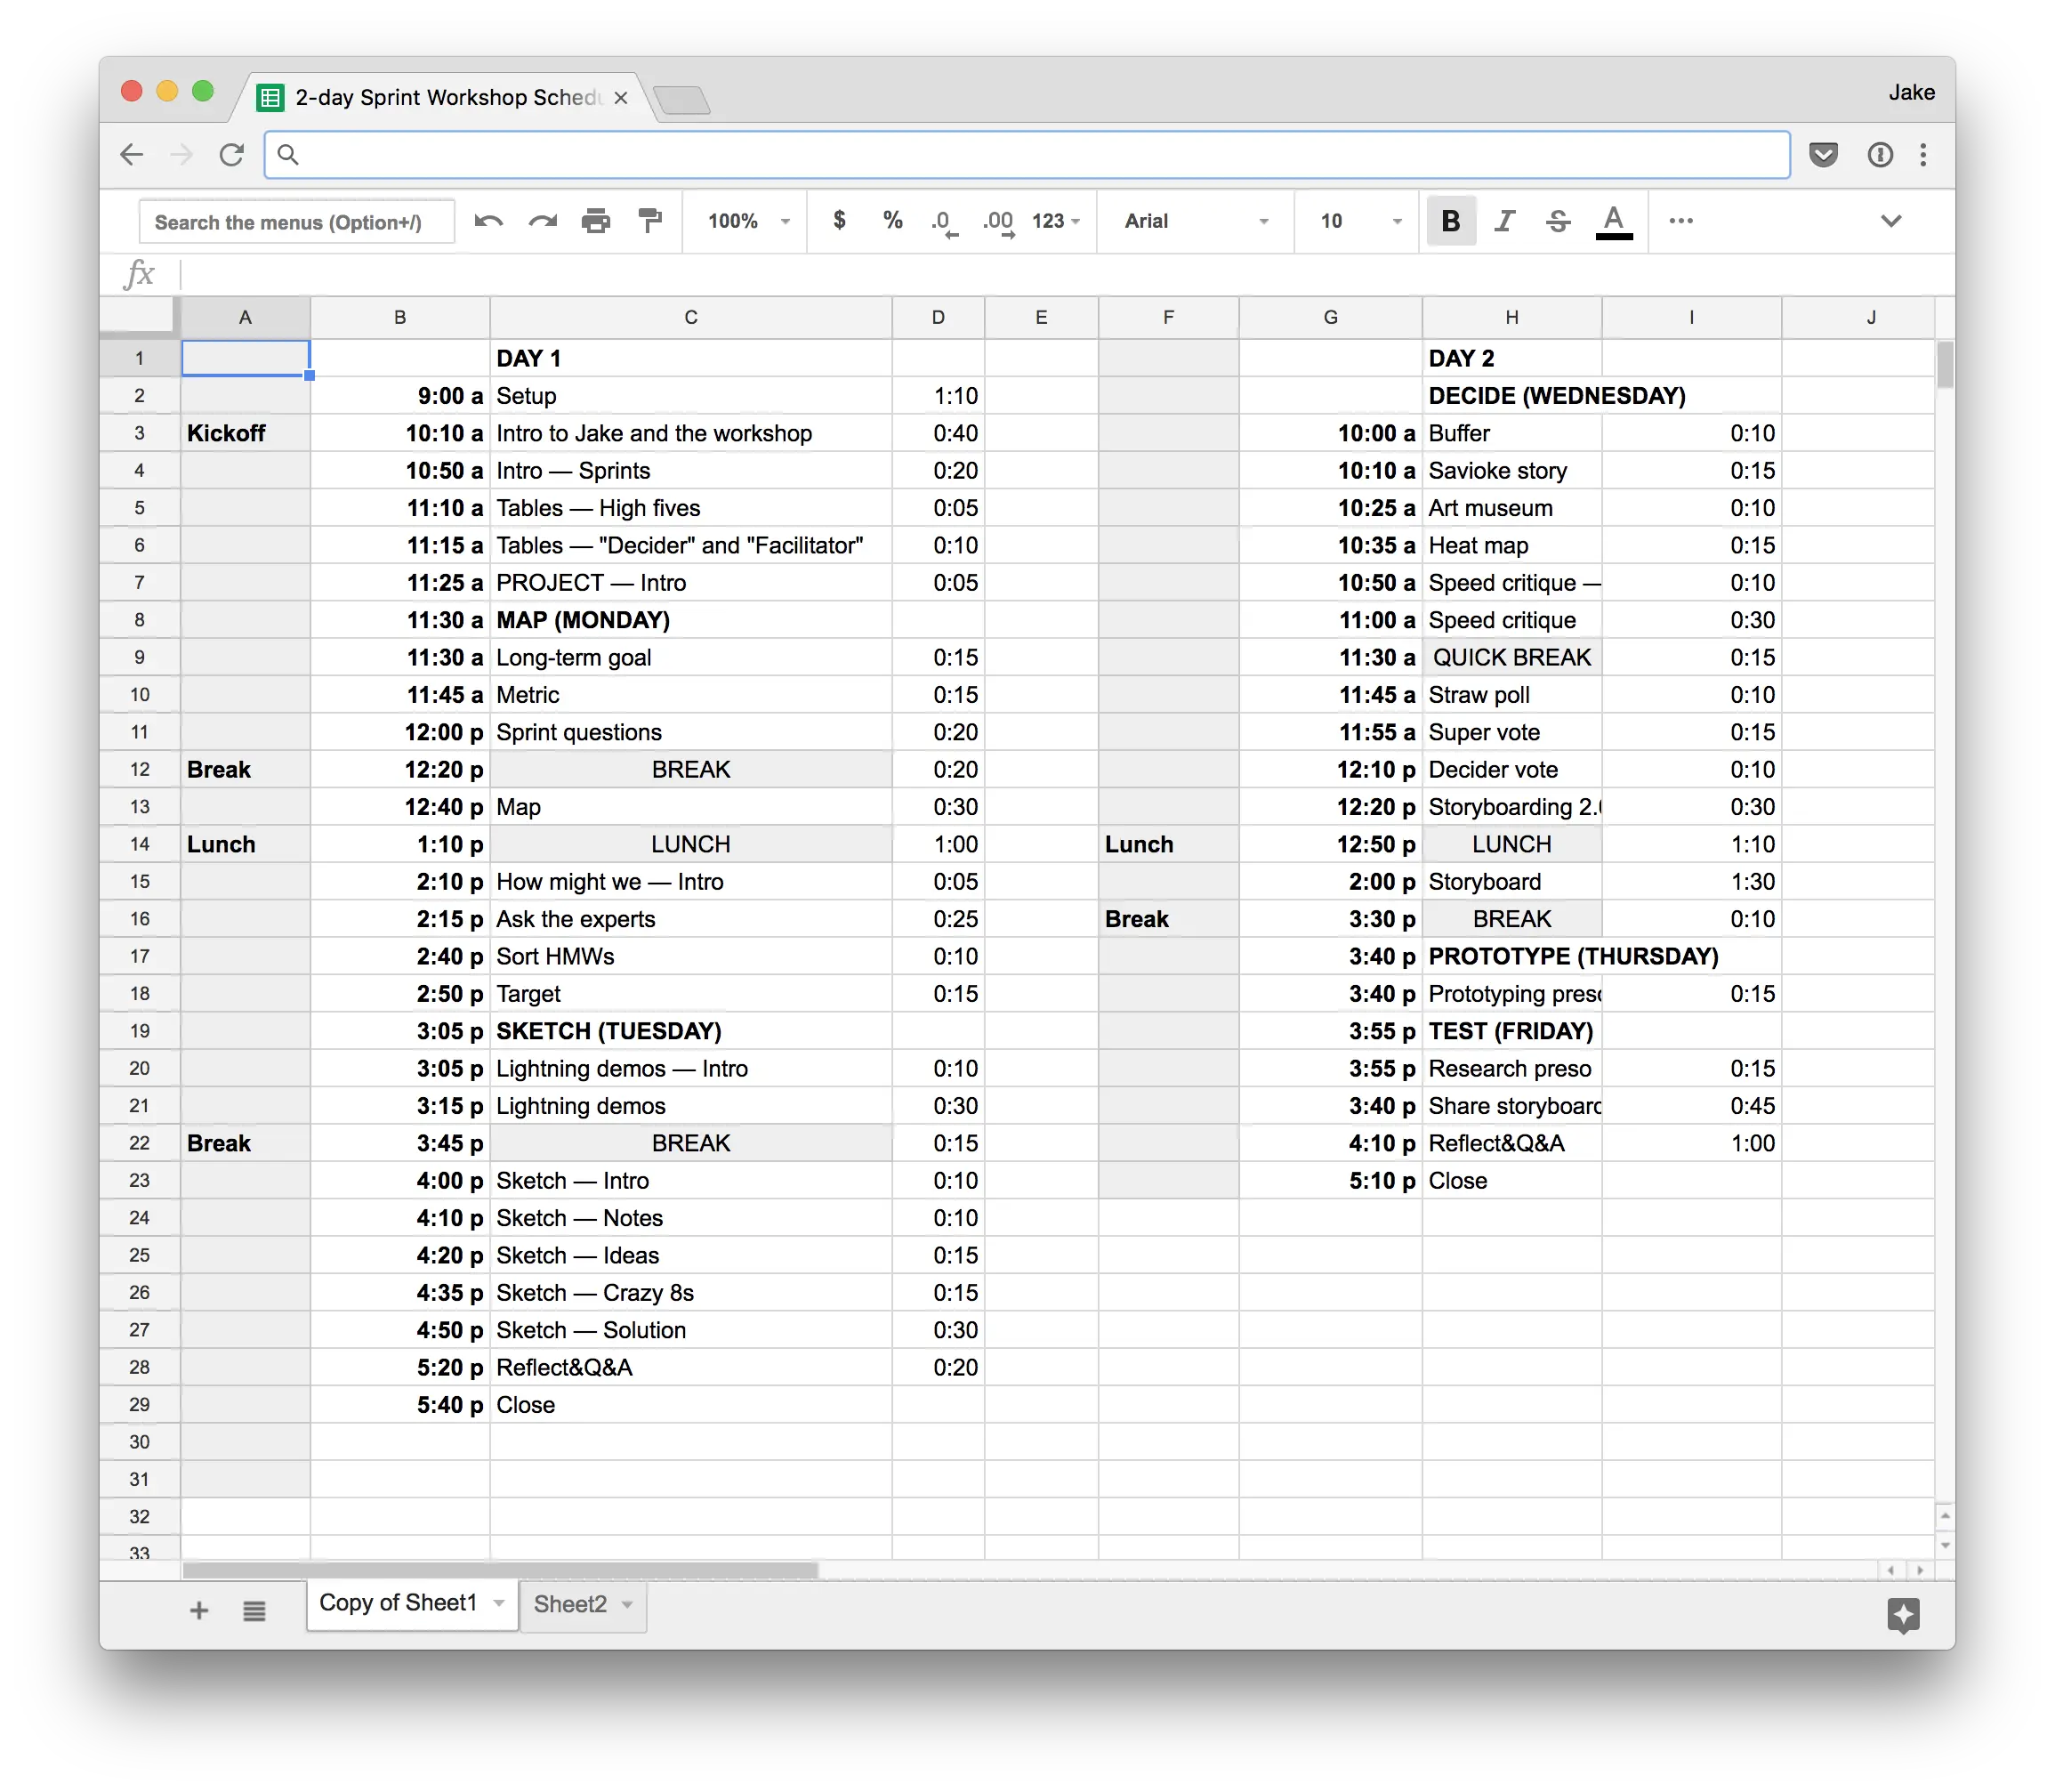Select the "DAY 2" cell
This screenshot has height=1792, width=2055.
click(x=1512, y=358)
